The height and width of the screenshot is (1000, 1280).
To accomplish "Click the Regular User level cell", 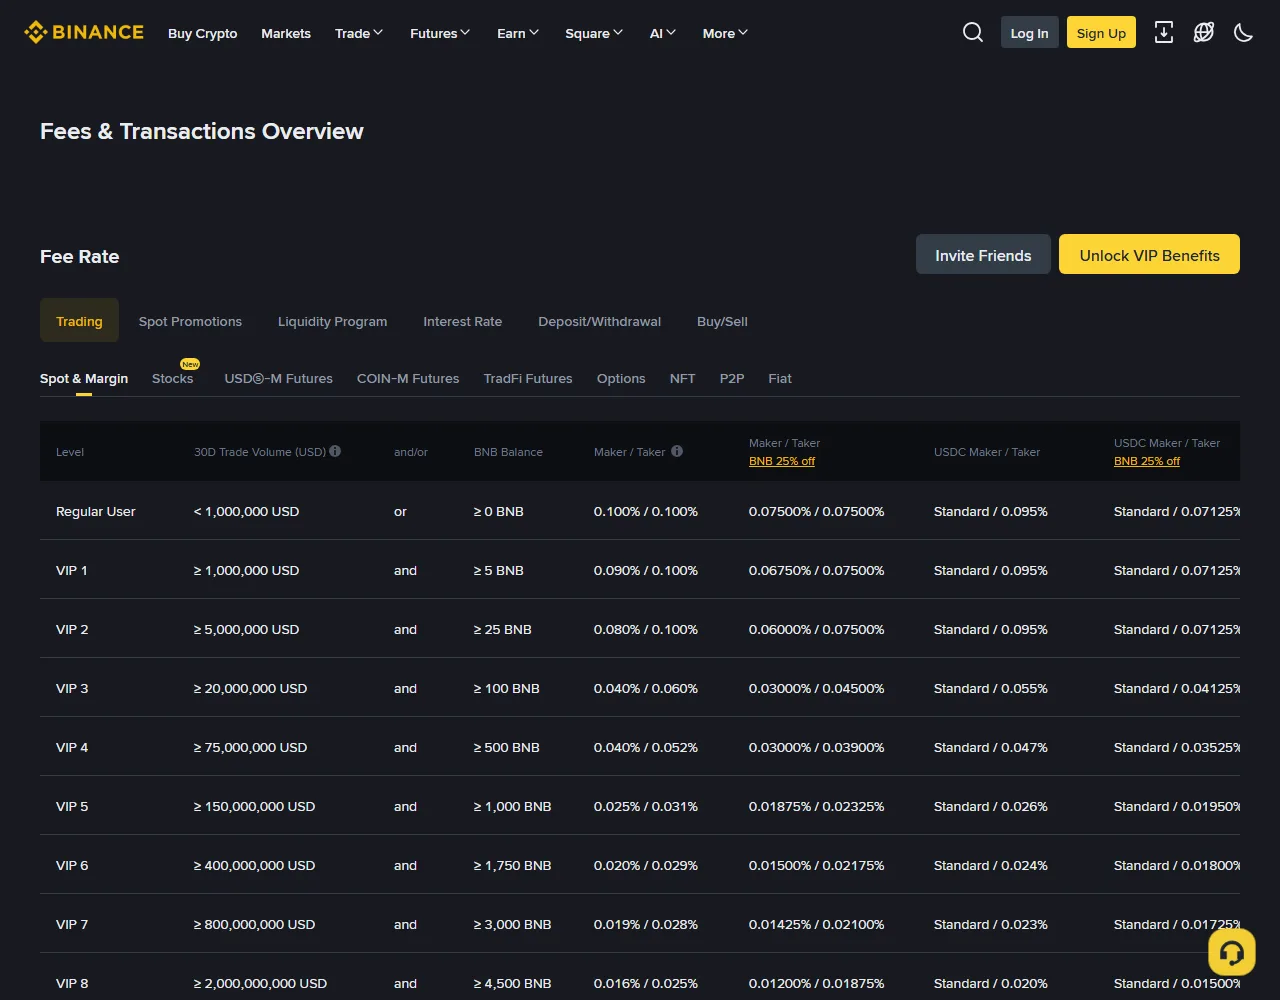I will pos(96,511).
